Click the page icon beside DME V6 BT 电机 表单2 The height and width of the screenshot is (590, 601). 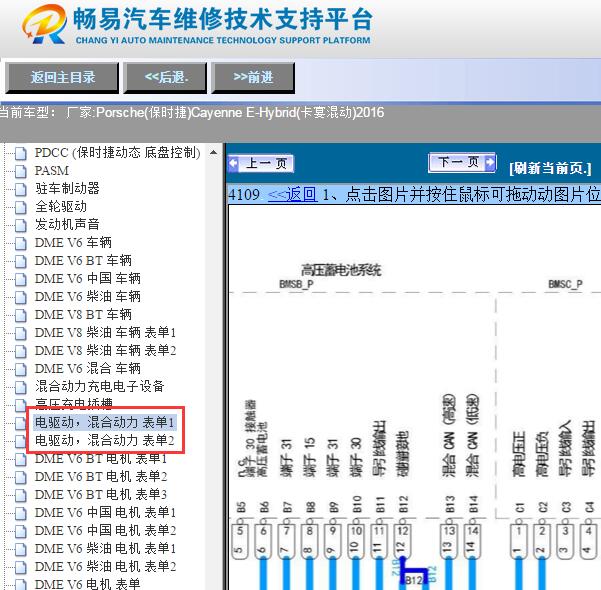click(21, 478)
